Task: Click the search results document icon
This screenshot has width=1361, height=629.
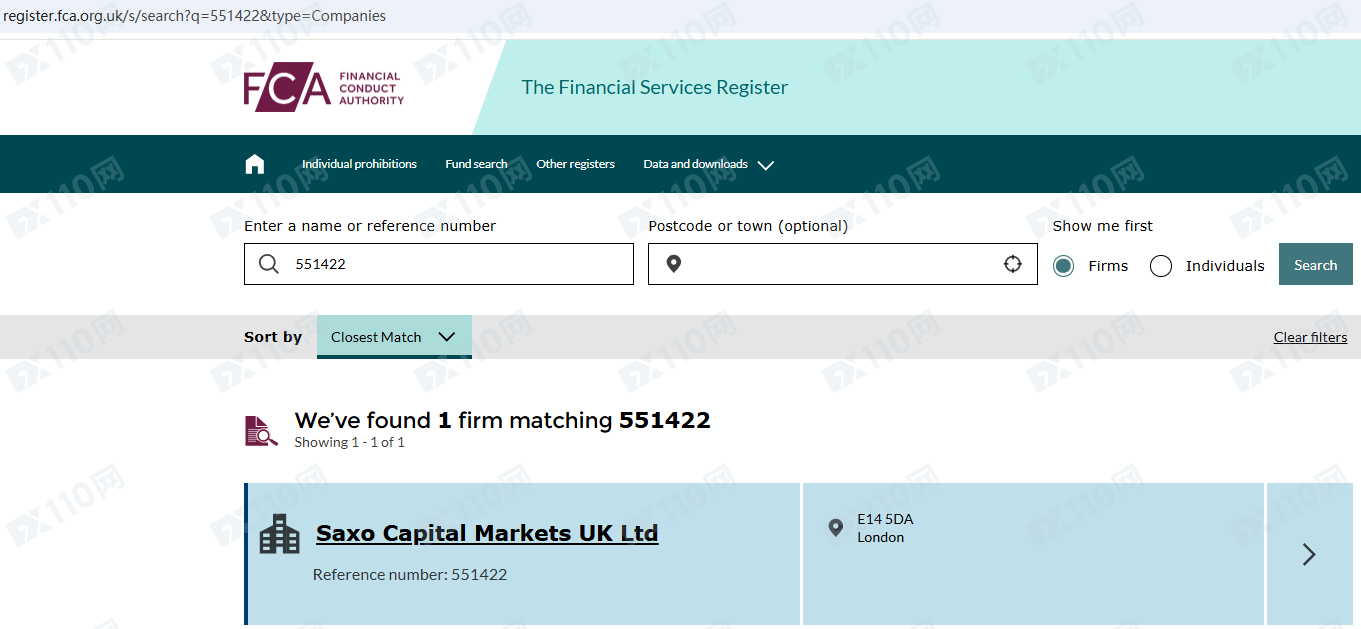Action: (x=261, y=430)
